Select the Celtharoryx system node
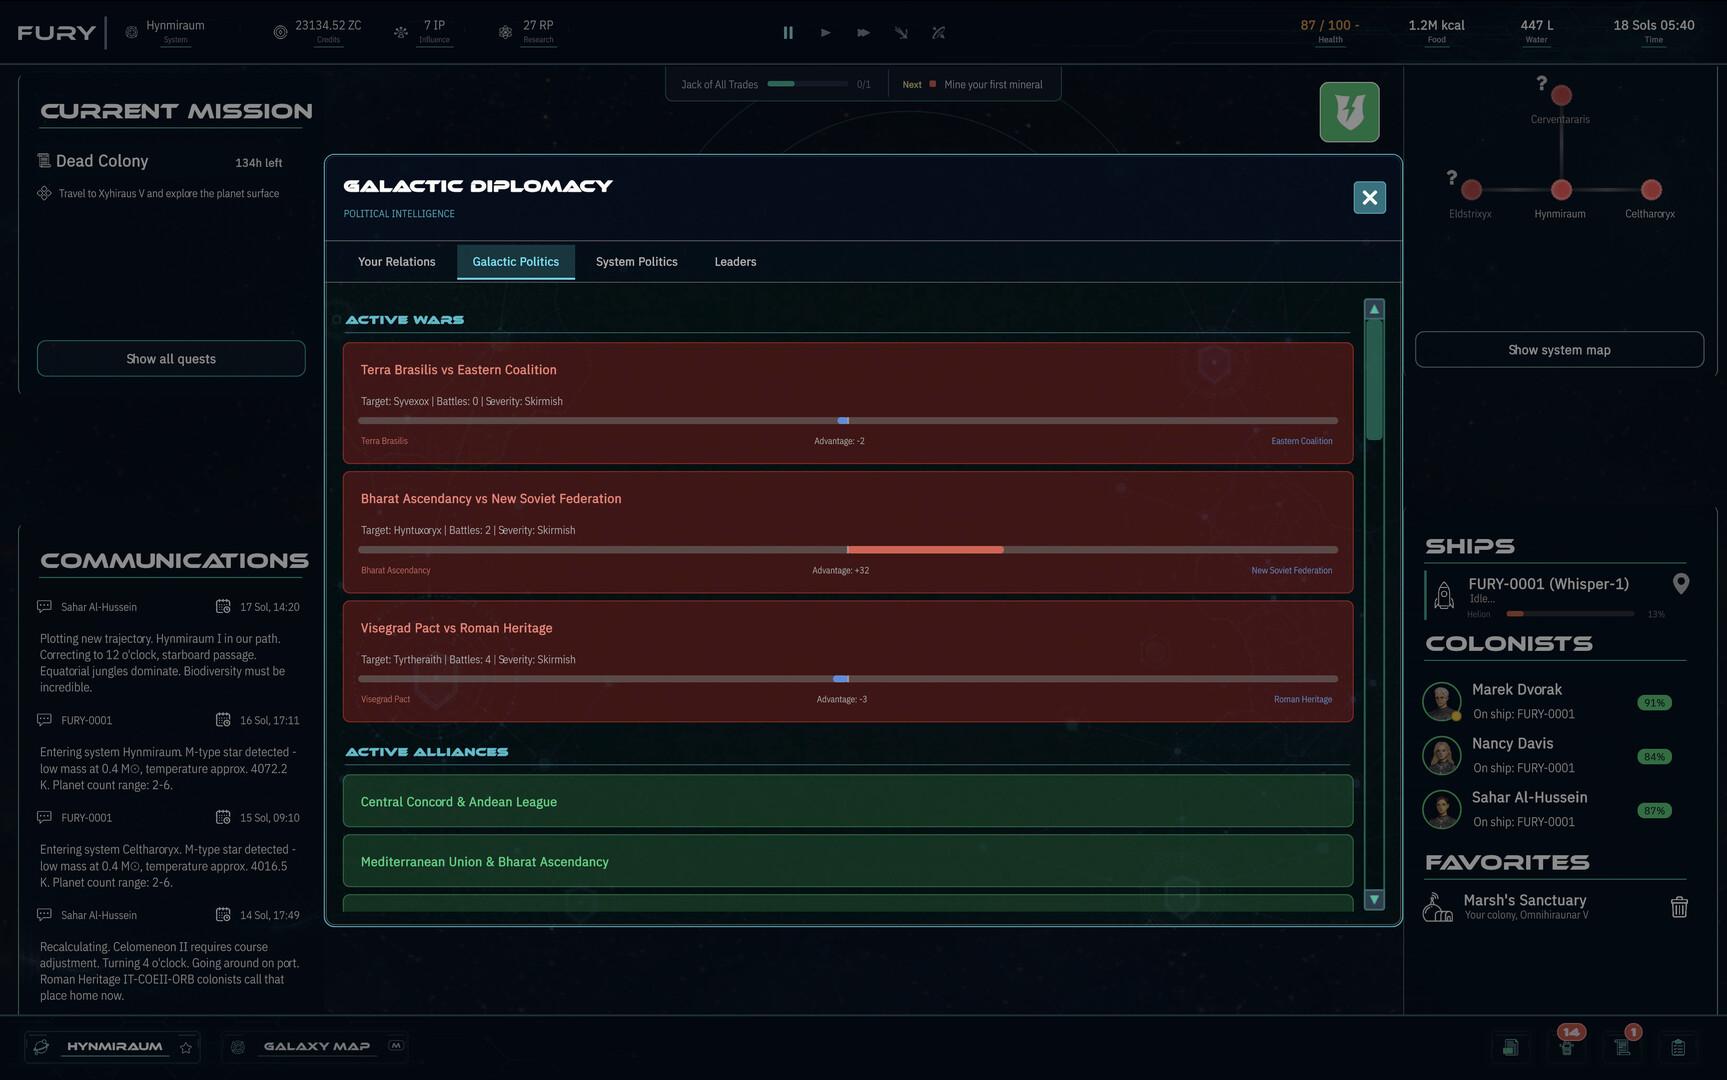The width and height of the screenshot is (1727, 1080). pos(1651,190)
